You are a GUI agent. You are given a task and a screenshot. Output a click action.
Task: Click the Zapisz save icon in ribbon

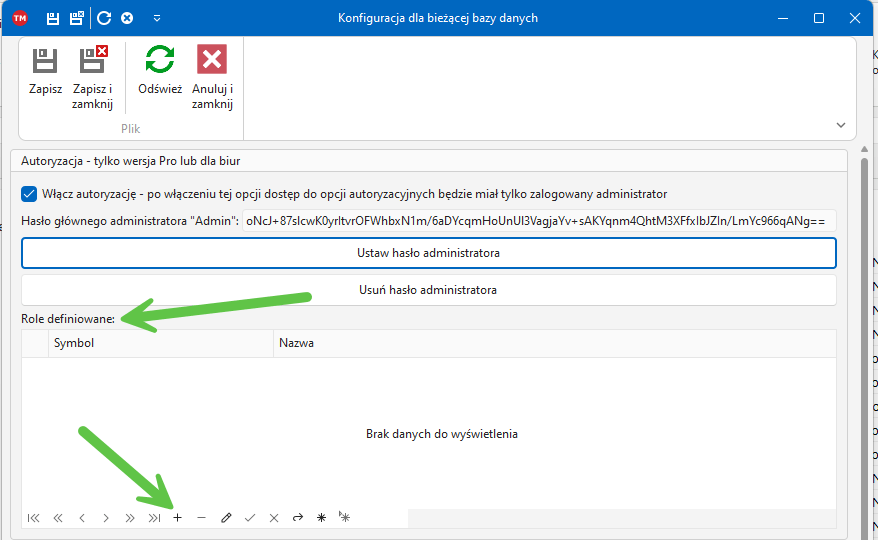click(x=45, y=61)
